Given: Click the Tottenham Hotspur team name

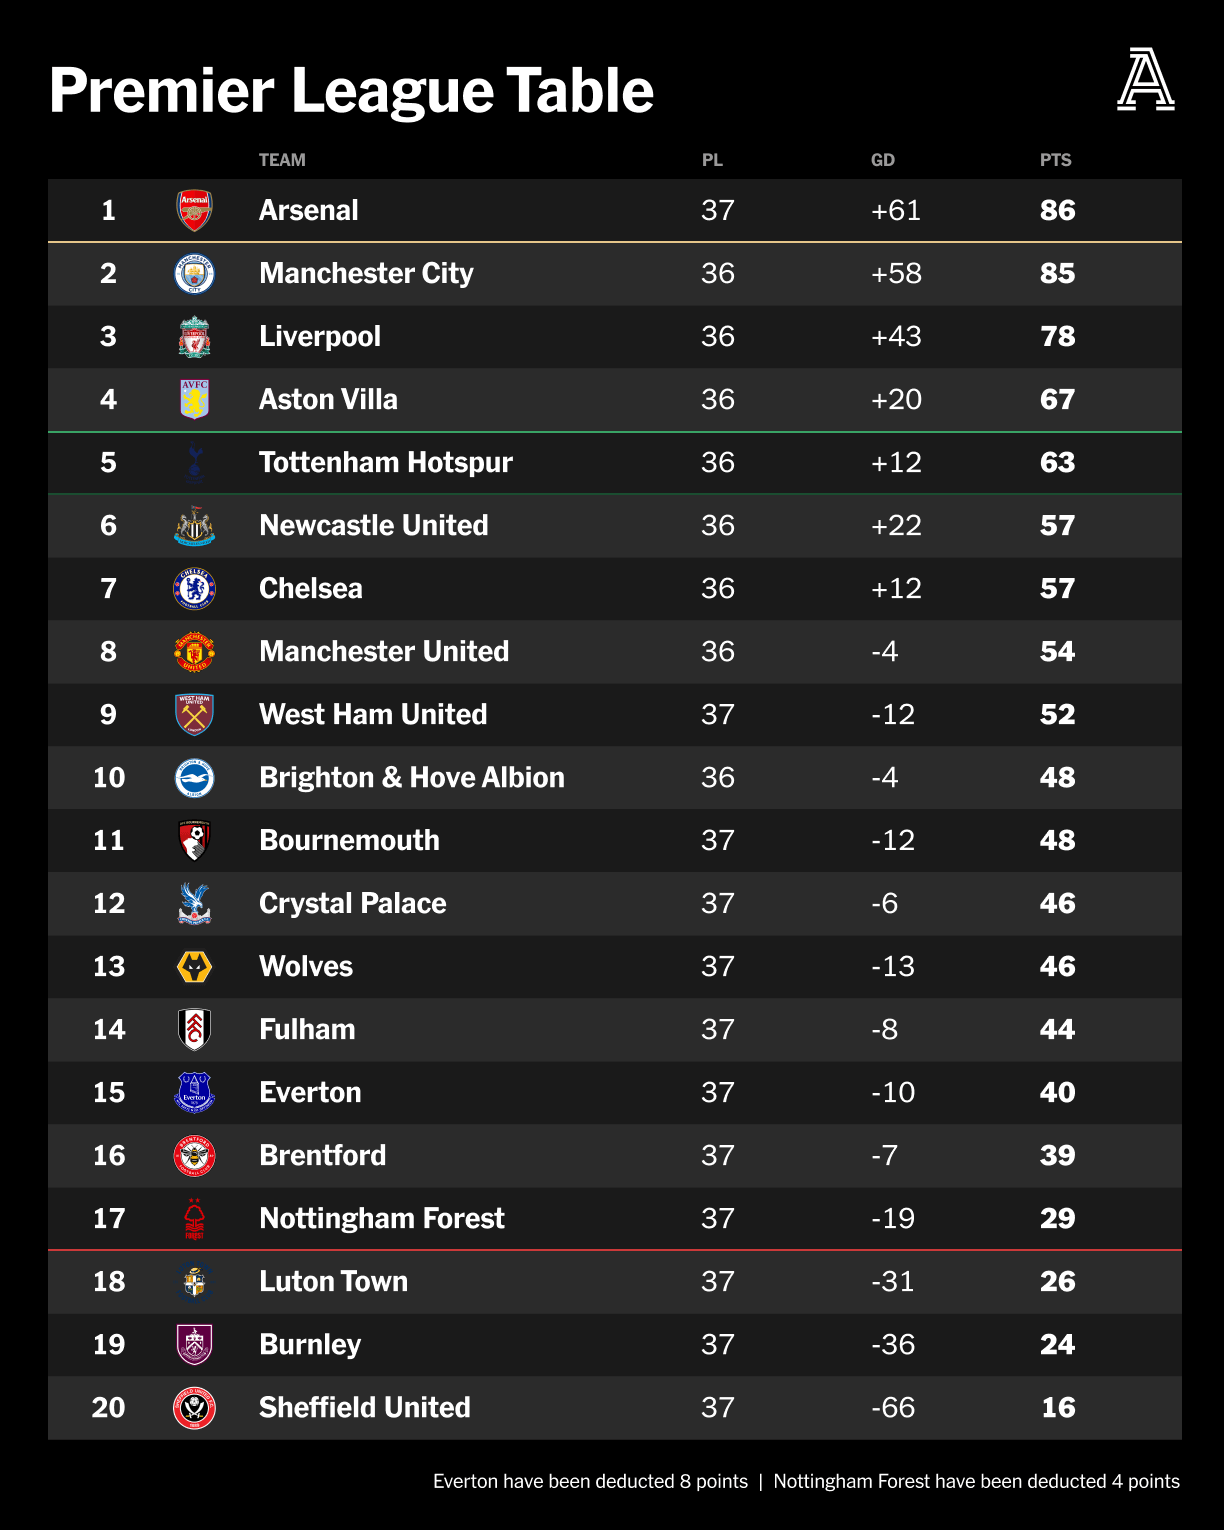Looking at the screenshot, I should click(385, 462).
